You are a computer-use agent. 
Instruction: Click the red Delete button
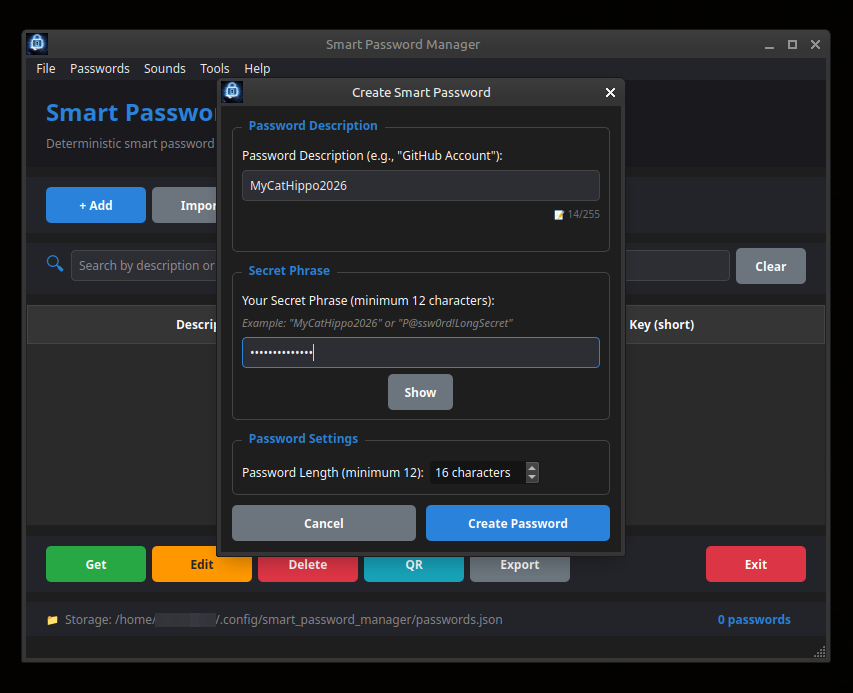point(308,566)
